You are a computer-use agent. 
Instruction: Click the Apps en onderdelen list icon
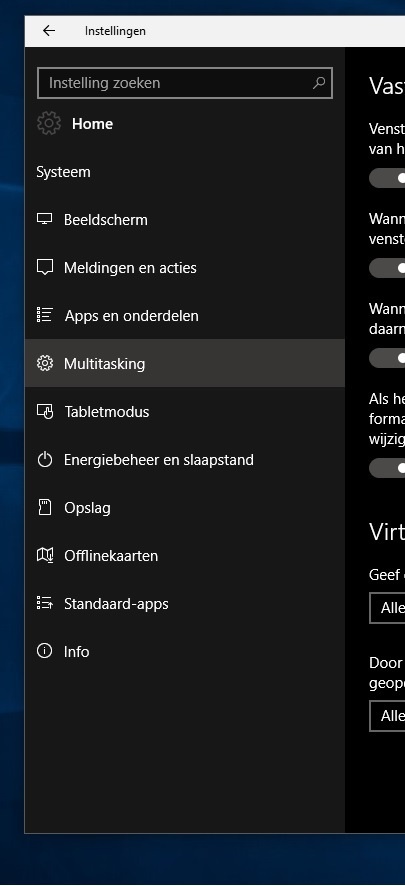click(45, 315)
